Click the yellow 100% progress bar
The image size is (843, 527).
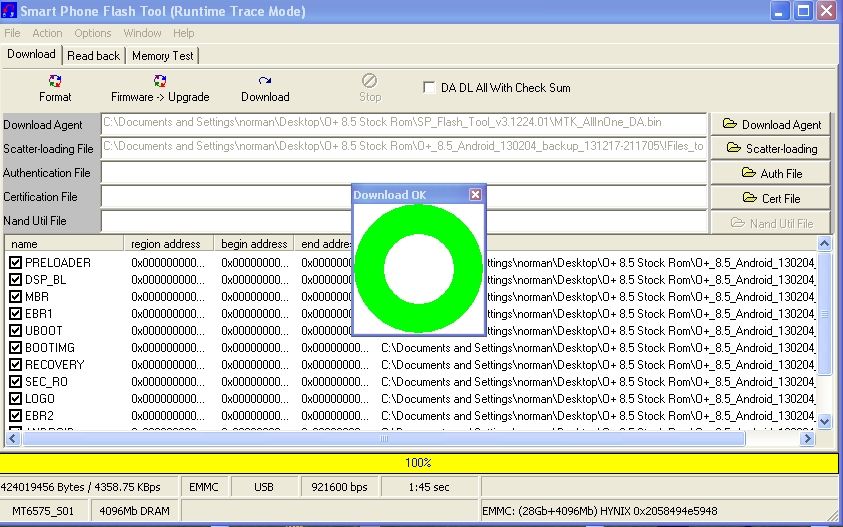tap(418, 463)
